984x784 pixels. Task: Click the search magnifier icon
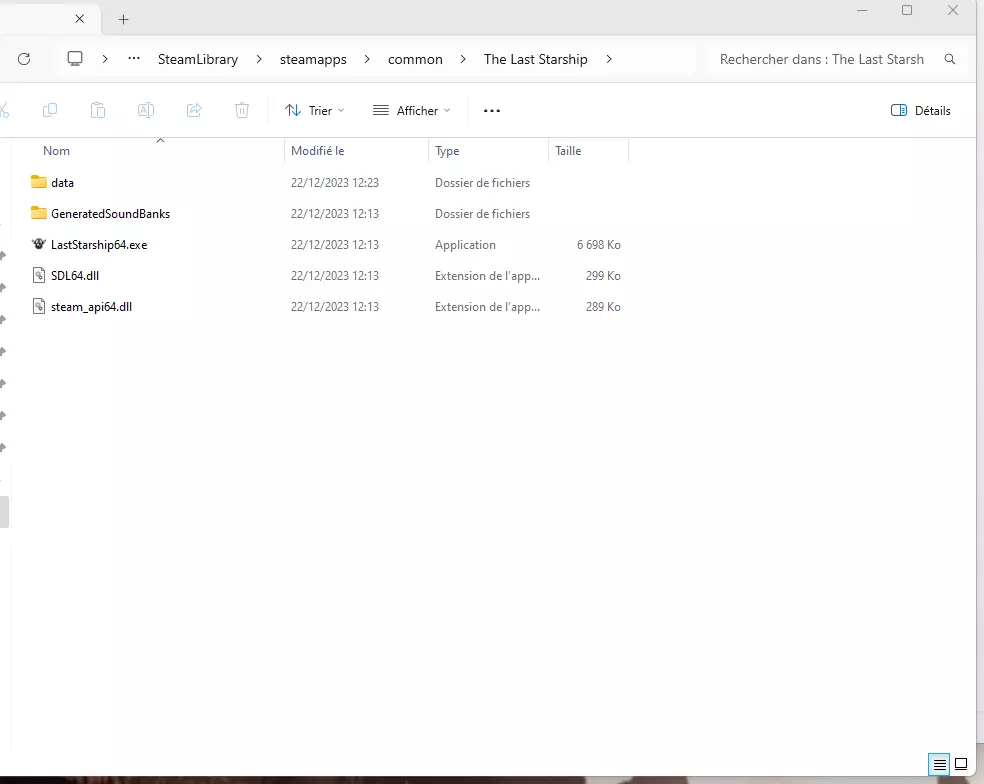(x=949, y=59)
